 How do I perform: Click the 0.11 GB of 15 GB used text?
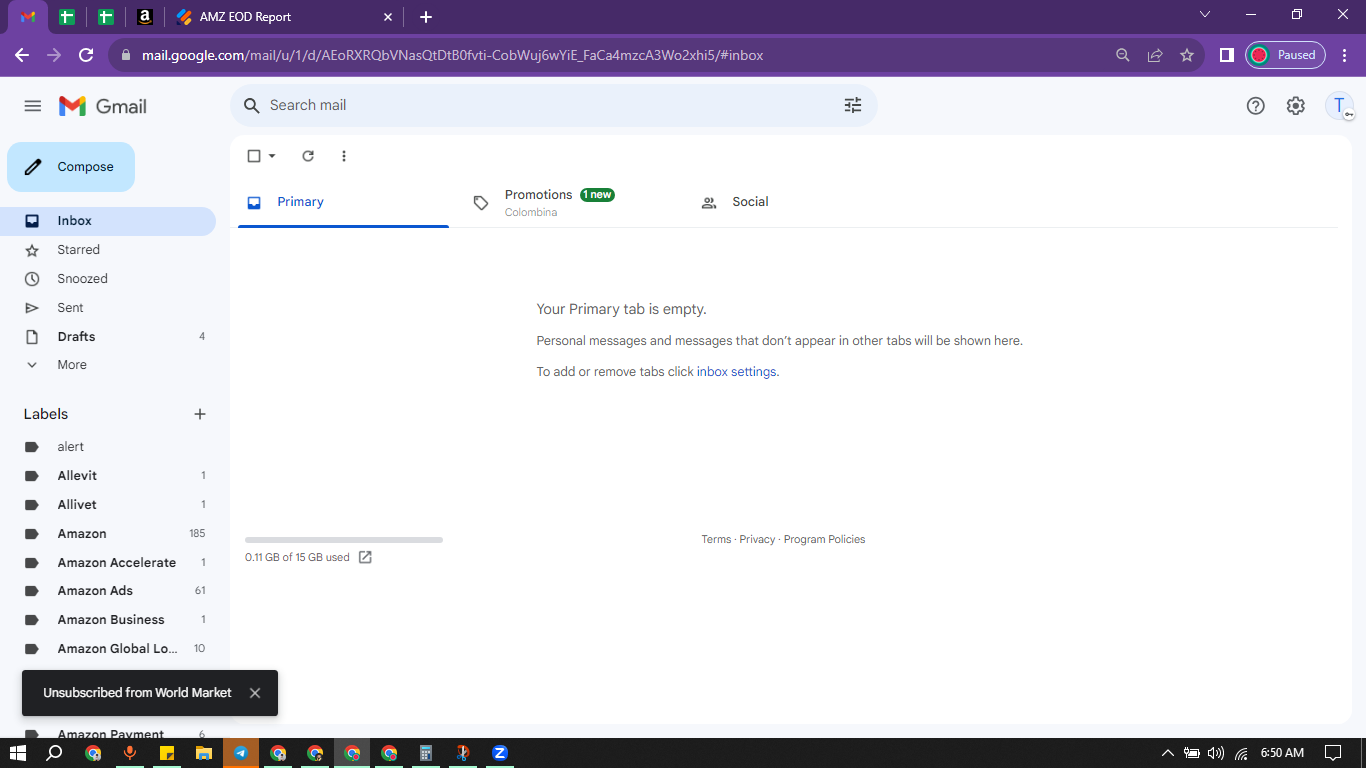point(297,557)
